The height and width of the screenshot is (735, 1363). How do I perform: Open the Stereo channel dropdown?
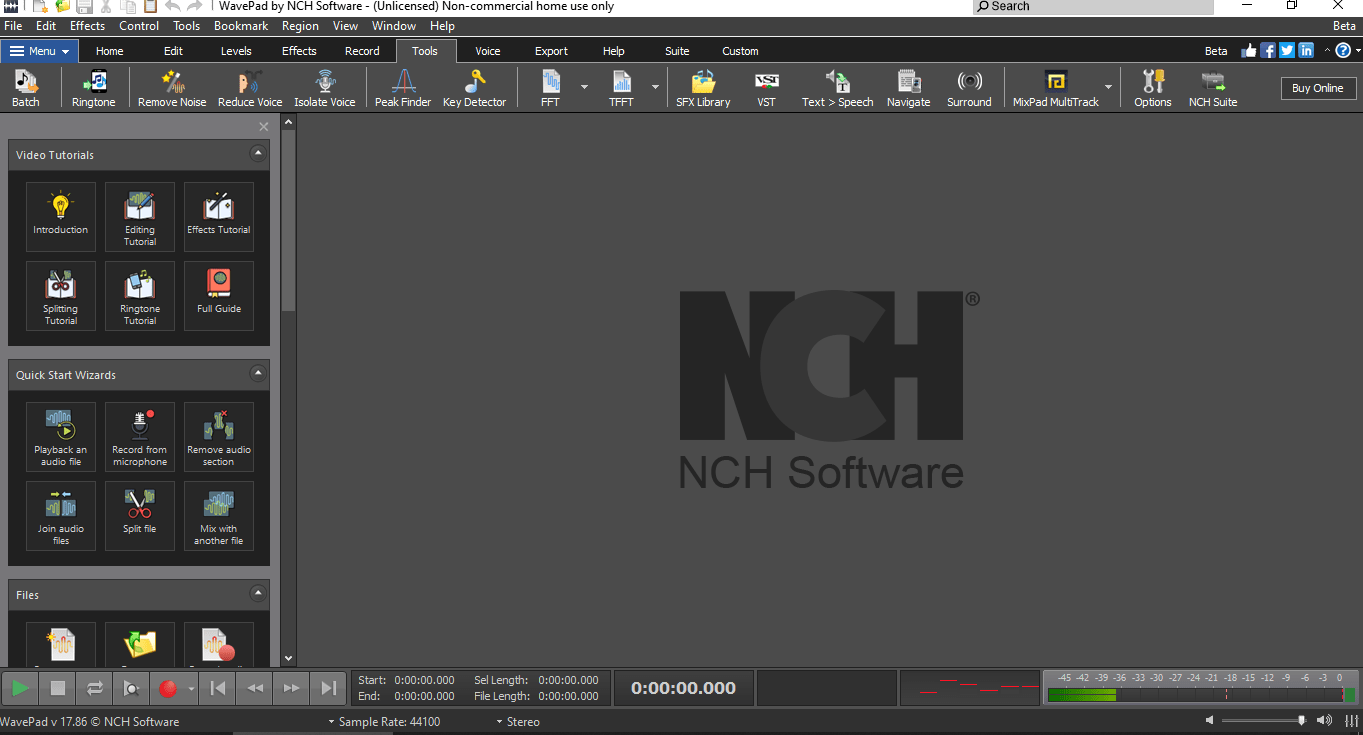(517, 721)
